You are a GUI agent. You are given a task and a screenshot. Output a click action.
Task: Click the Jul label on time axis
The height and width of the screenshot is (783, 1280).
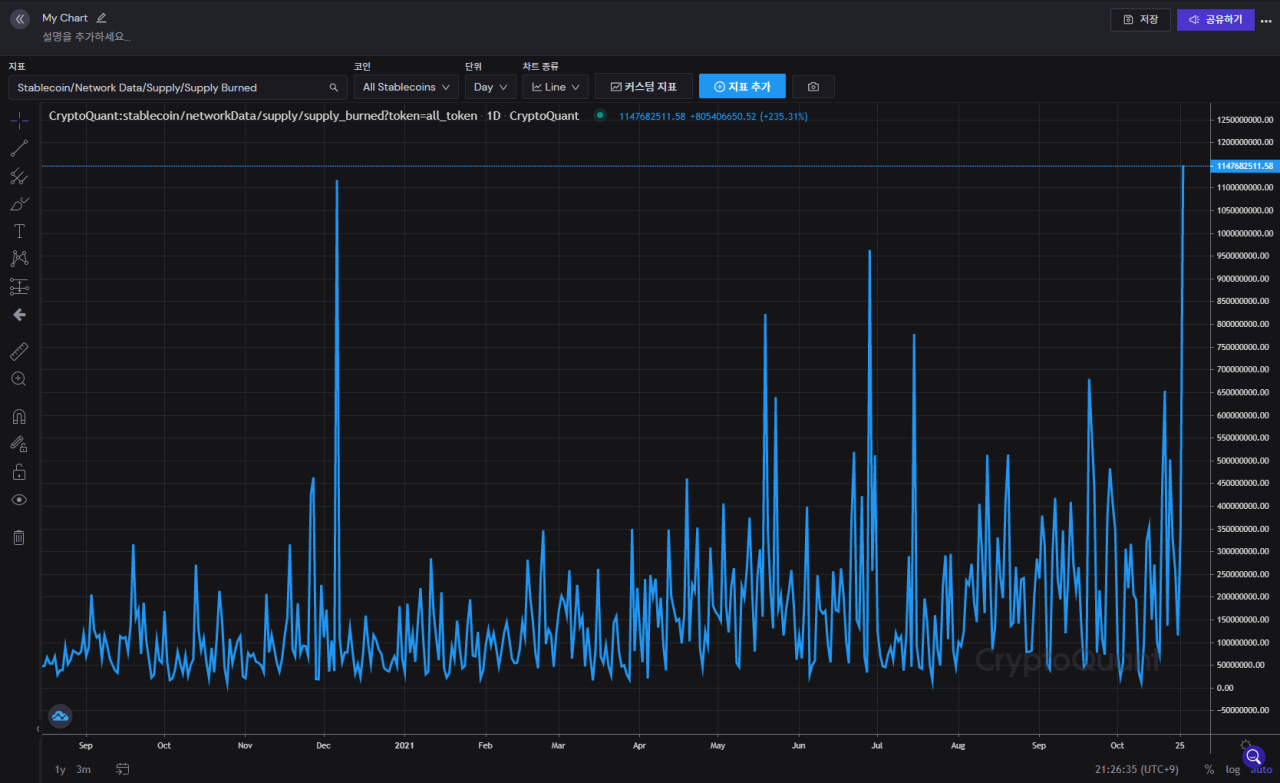[x=877, y=745]
